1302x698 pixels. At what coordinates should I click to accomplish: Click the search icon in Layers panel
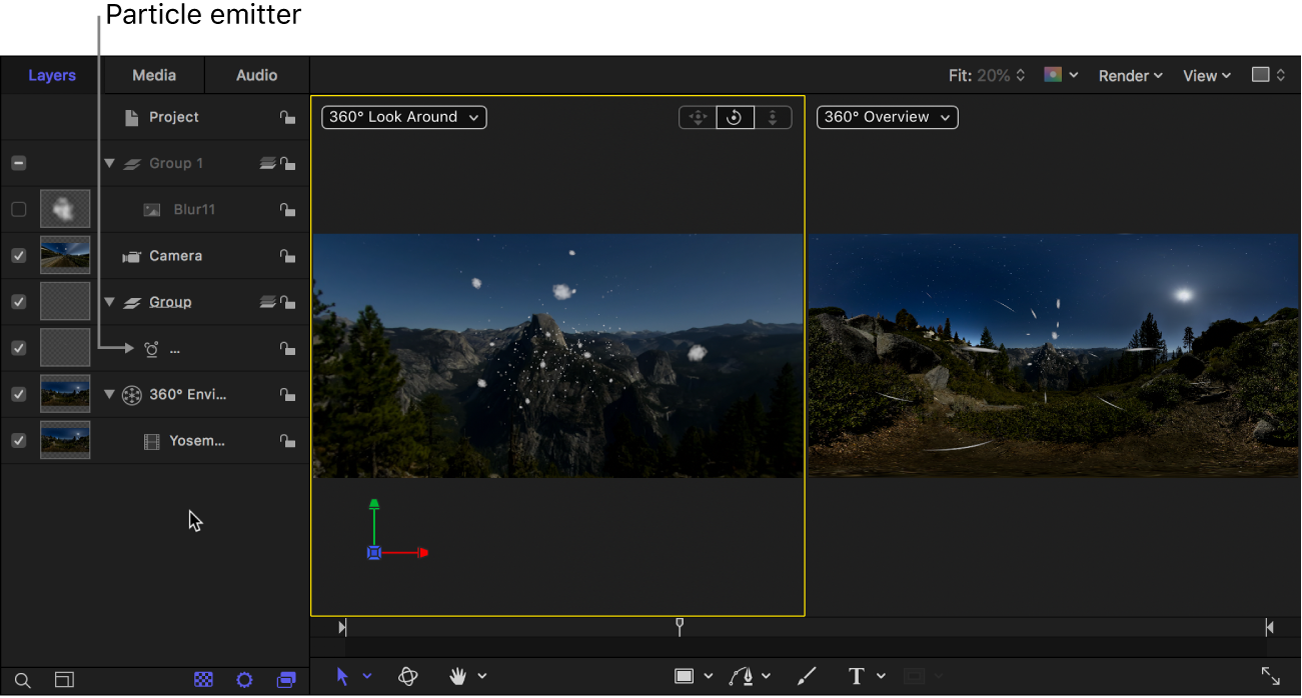(22, 680)
